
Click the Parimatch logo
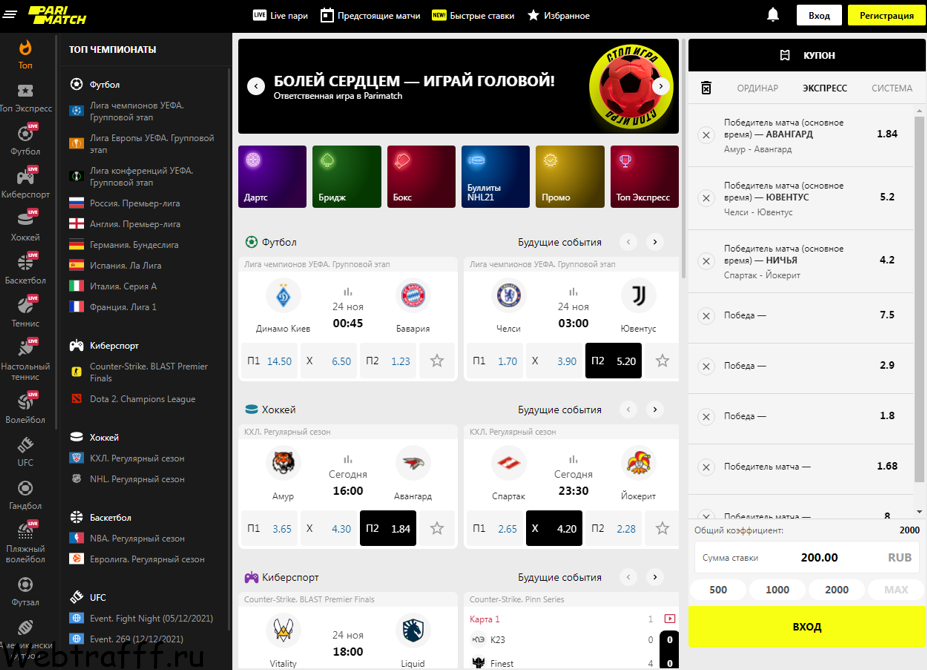pos(57,15)
